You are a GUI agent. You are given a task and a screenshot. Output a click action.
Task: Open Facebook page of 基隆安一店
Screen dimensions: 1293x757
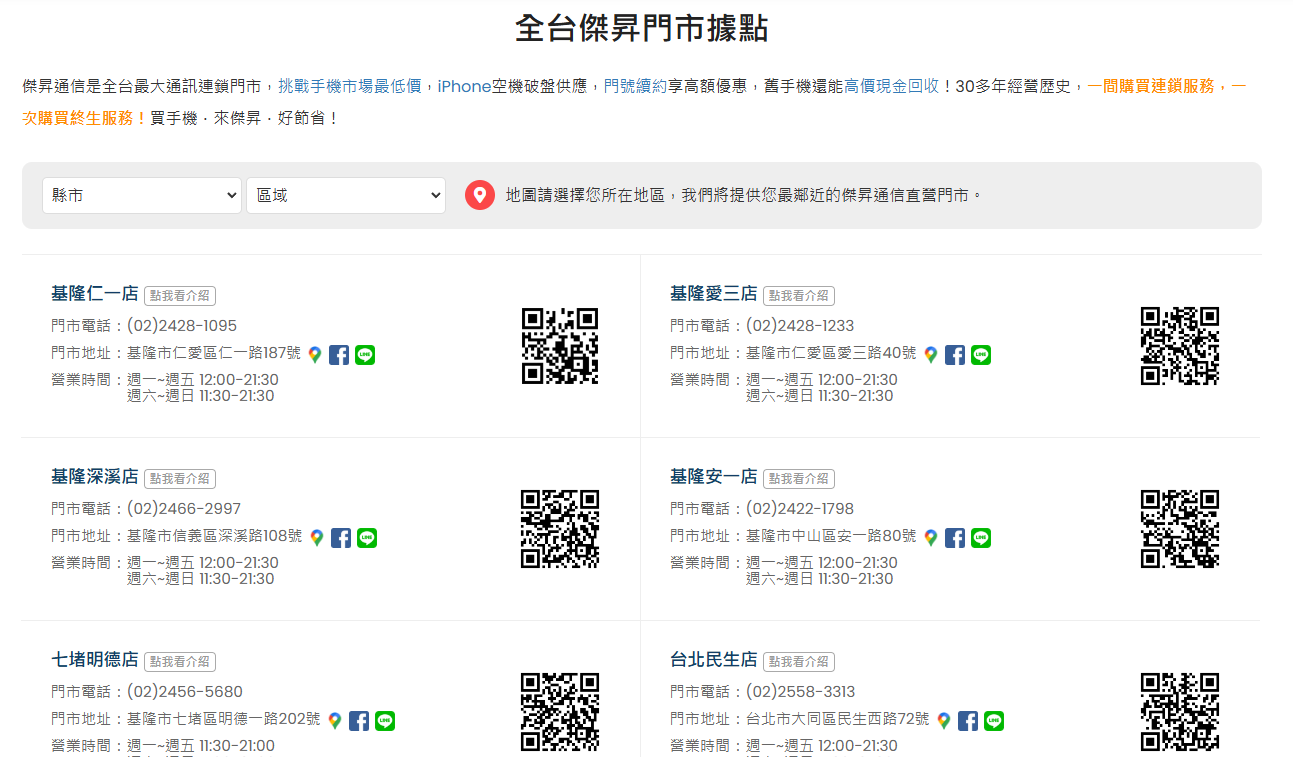pyautogui.click(x=955, y=537)
